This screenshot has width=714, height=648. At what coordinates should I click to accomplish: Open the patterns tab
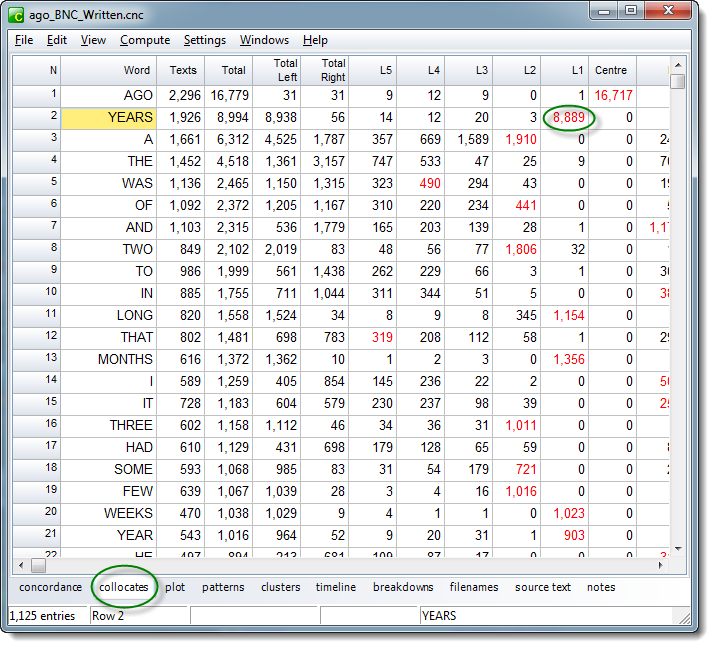coord(223,587)
